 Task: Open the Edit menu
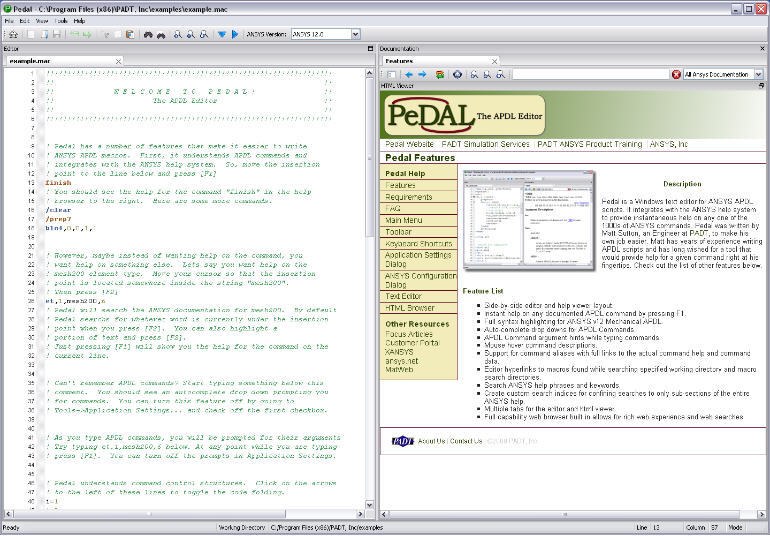[25, 21]
